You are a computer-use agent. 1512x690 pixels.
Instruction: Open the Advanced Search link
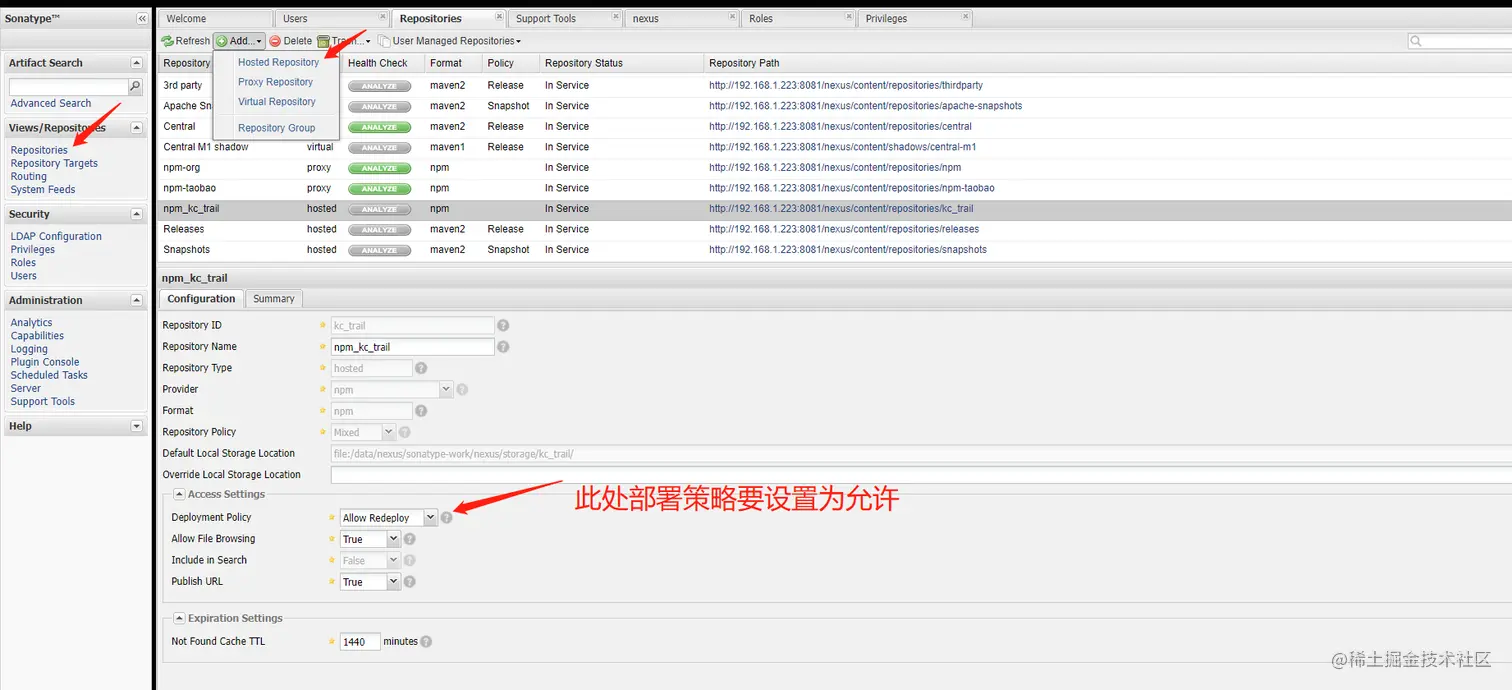tap(51, 103)
